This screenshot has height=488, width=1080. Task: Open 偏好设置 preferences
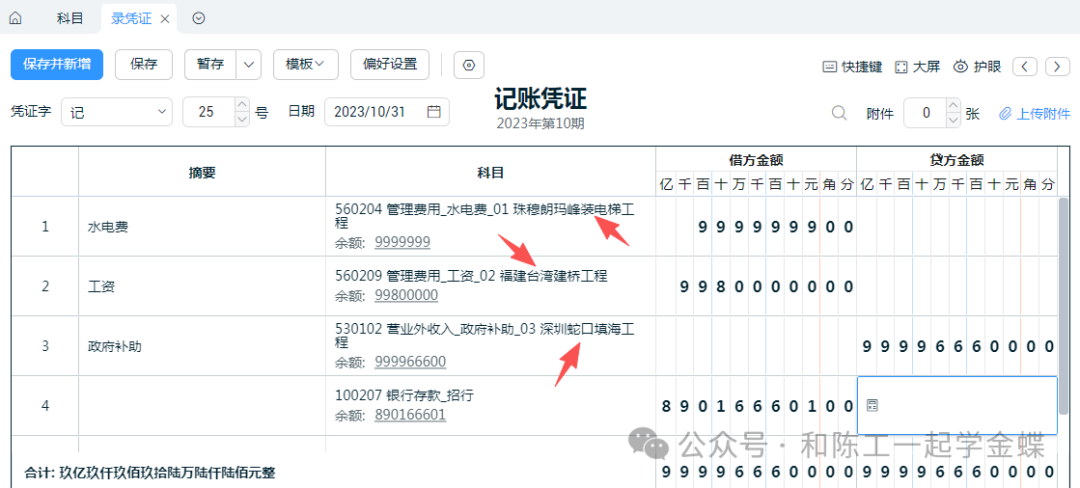pyautogui.click(x=389, y=65)
